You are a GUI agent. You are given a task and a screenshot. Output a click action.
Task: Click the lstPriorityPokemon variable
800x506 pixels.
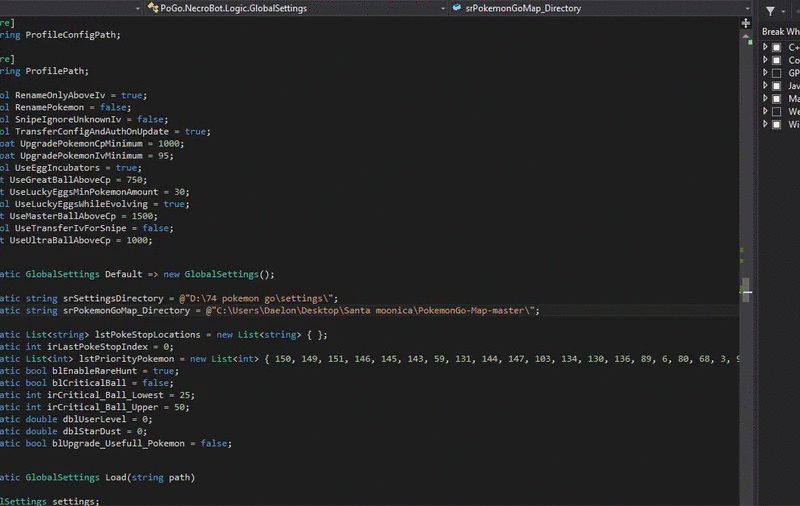coord(127,359)
